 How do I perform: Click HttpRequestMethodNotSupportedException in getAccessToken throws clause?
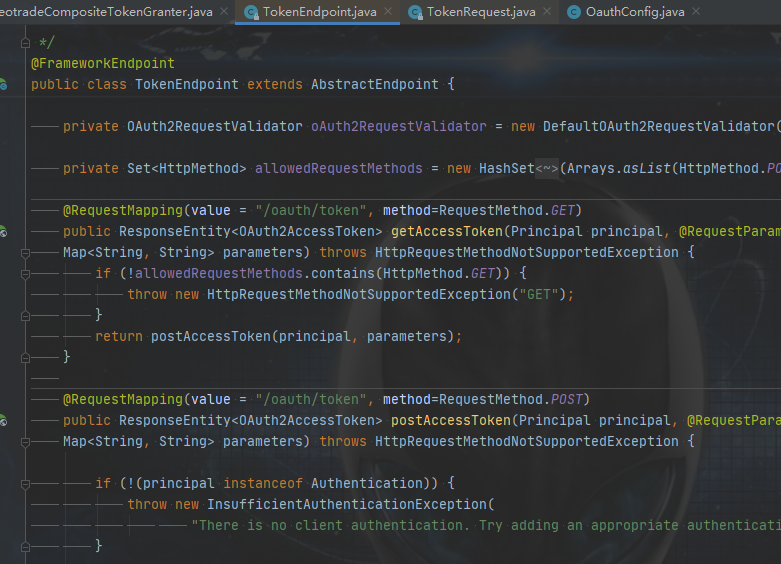pos(526,252)
